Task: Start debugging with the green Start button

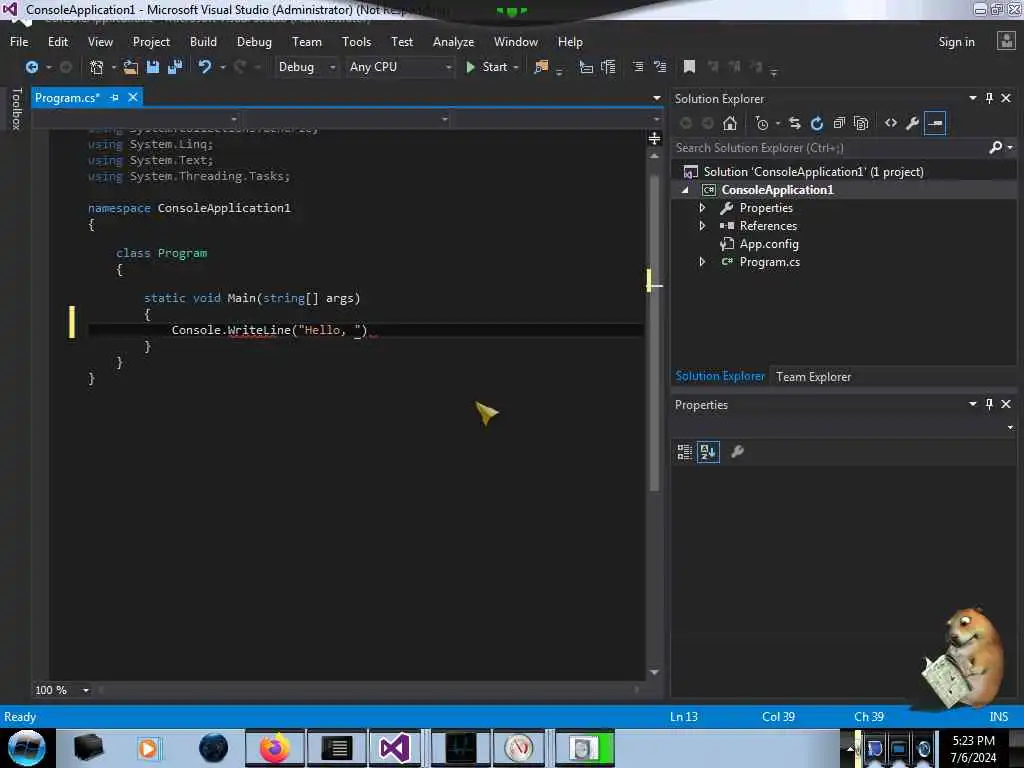Action: pos(488,67)
